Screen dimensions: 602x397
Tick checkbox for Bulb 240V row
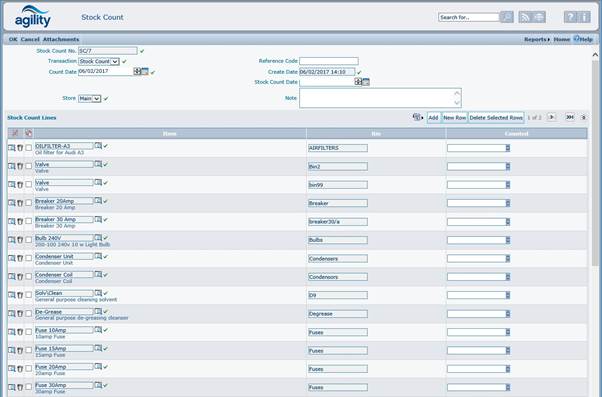point(28,240)
